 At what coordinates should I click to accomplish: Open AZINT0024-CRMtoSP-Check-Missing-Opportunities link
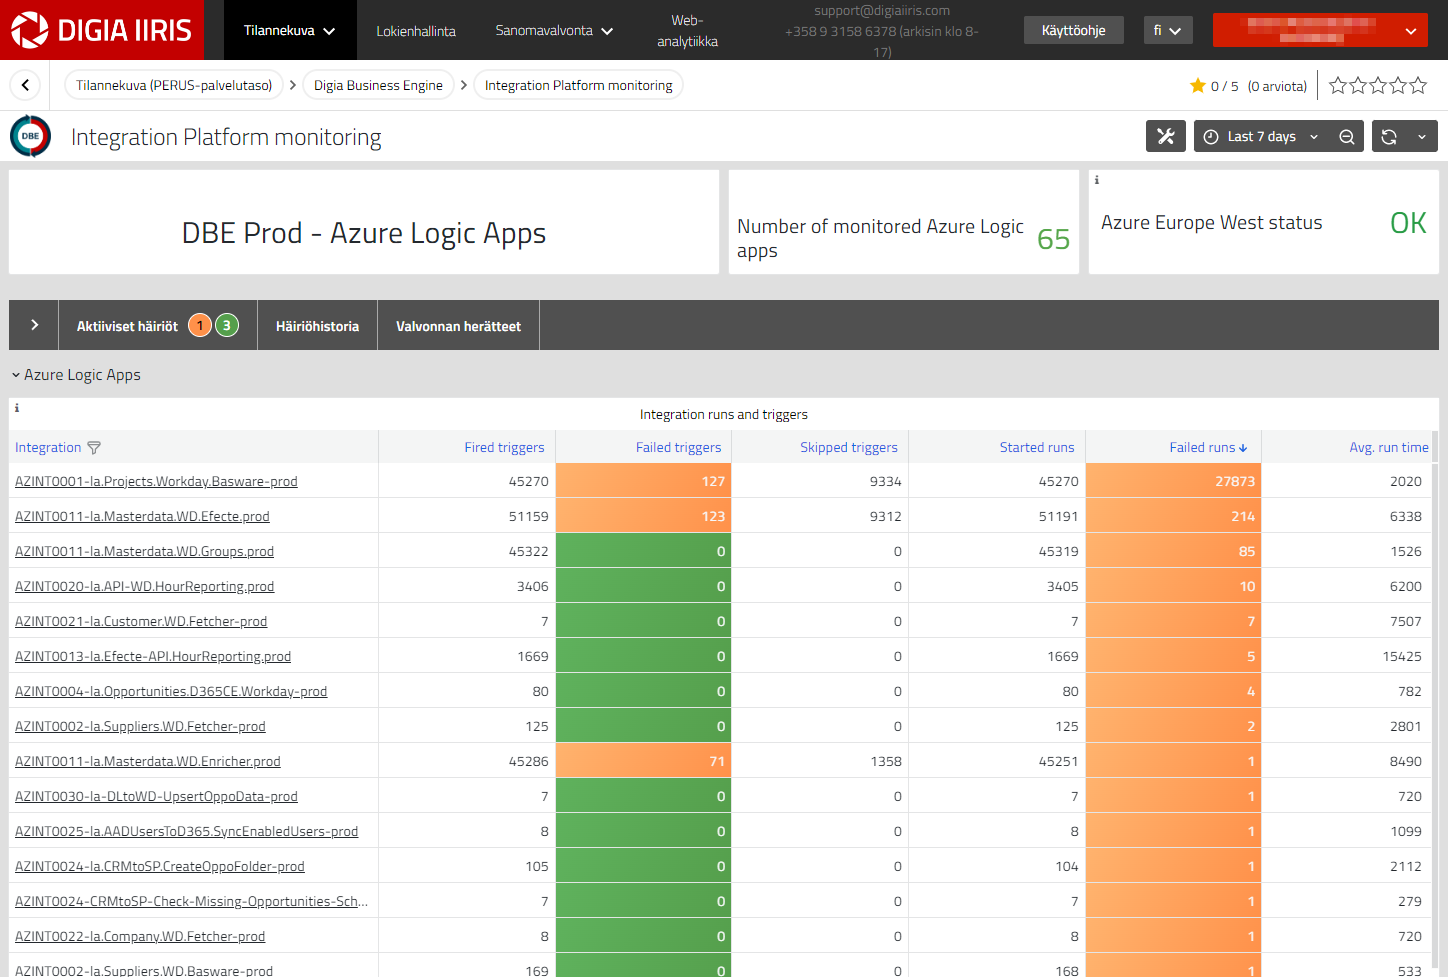click(x=191, y=901)
